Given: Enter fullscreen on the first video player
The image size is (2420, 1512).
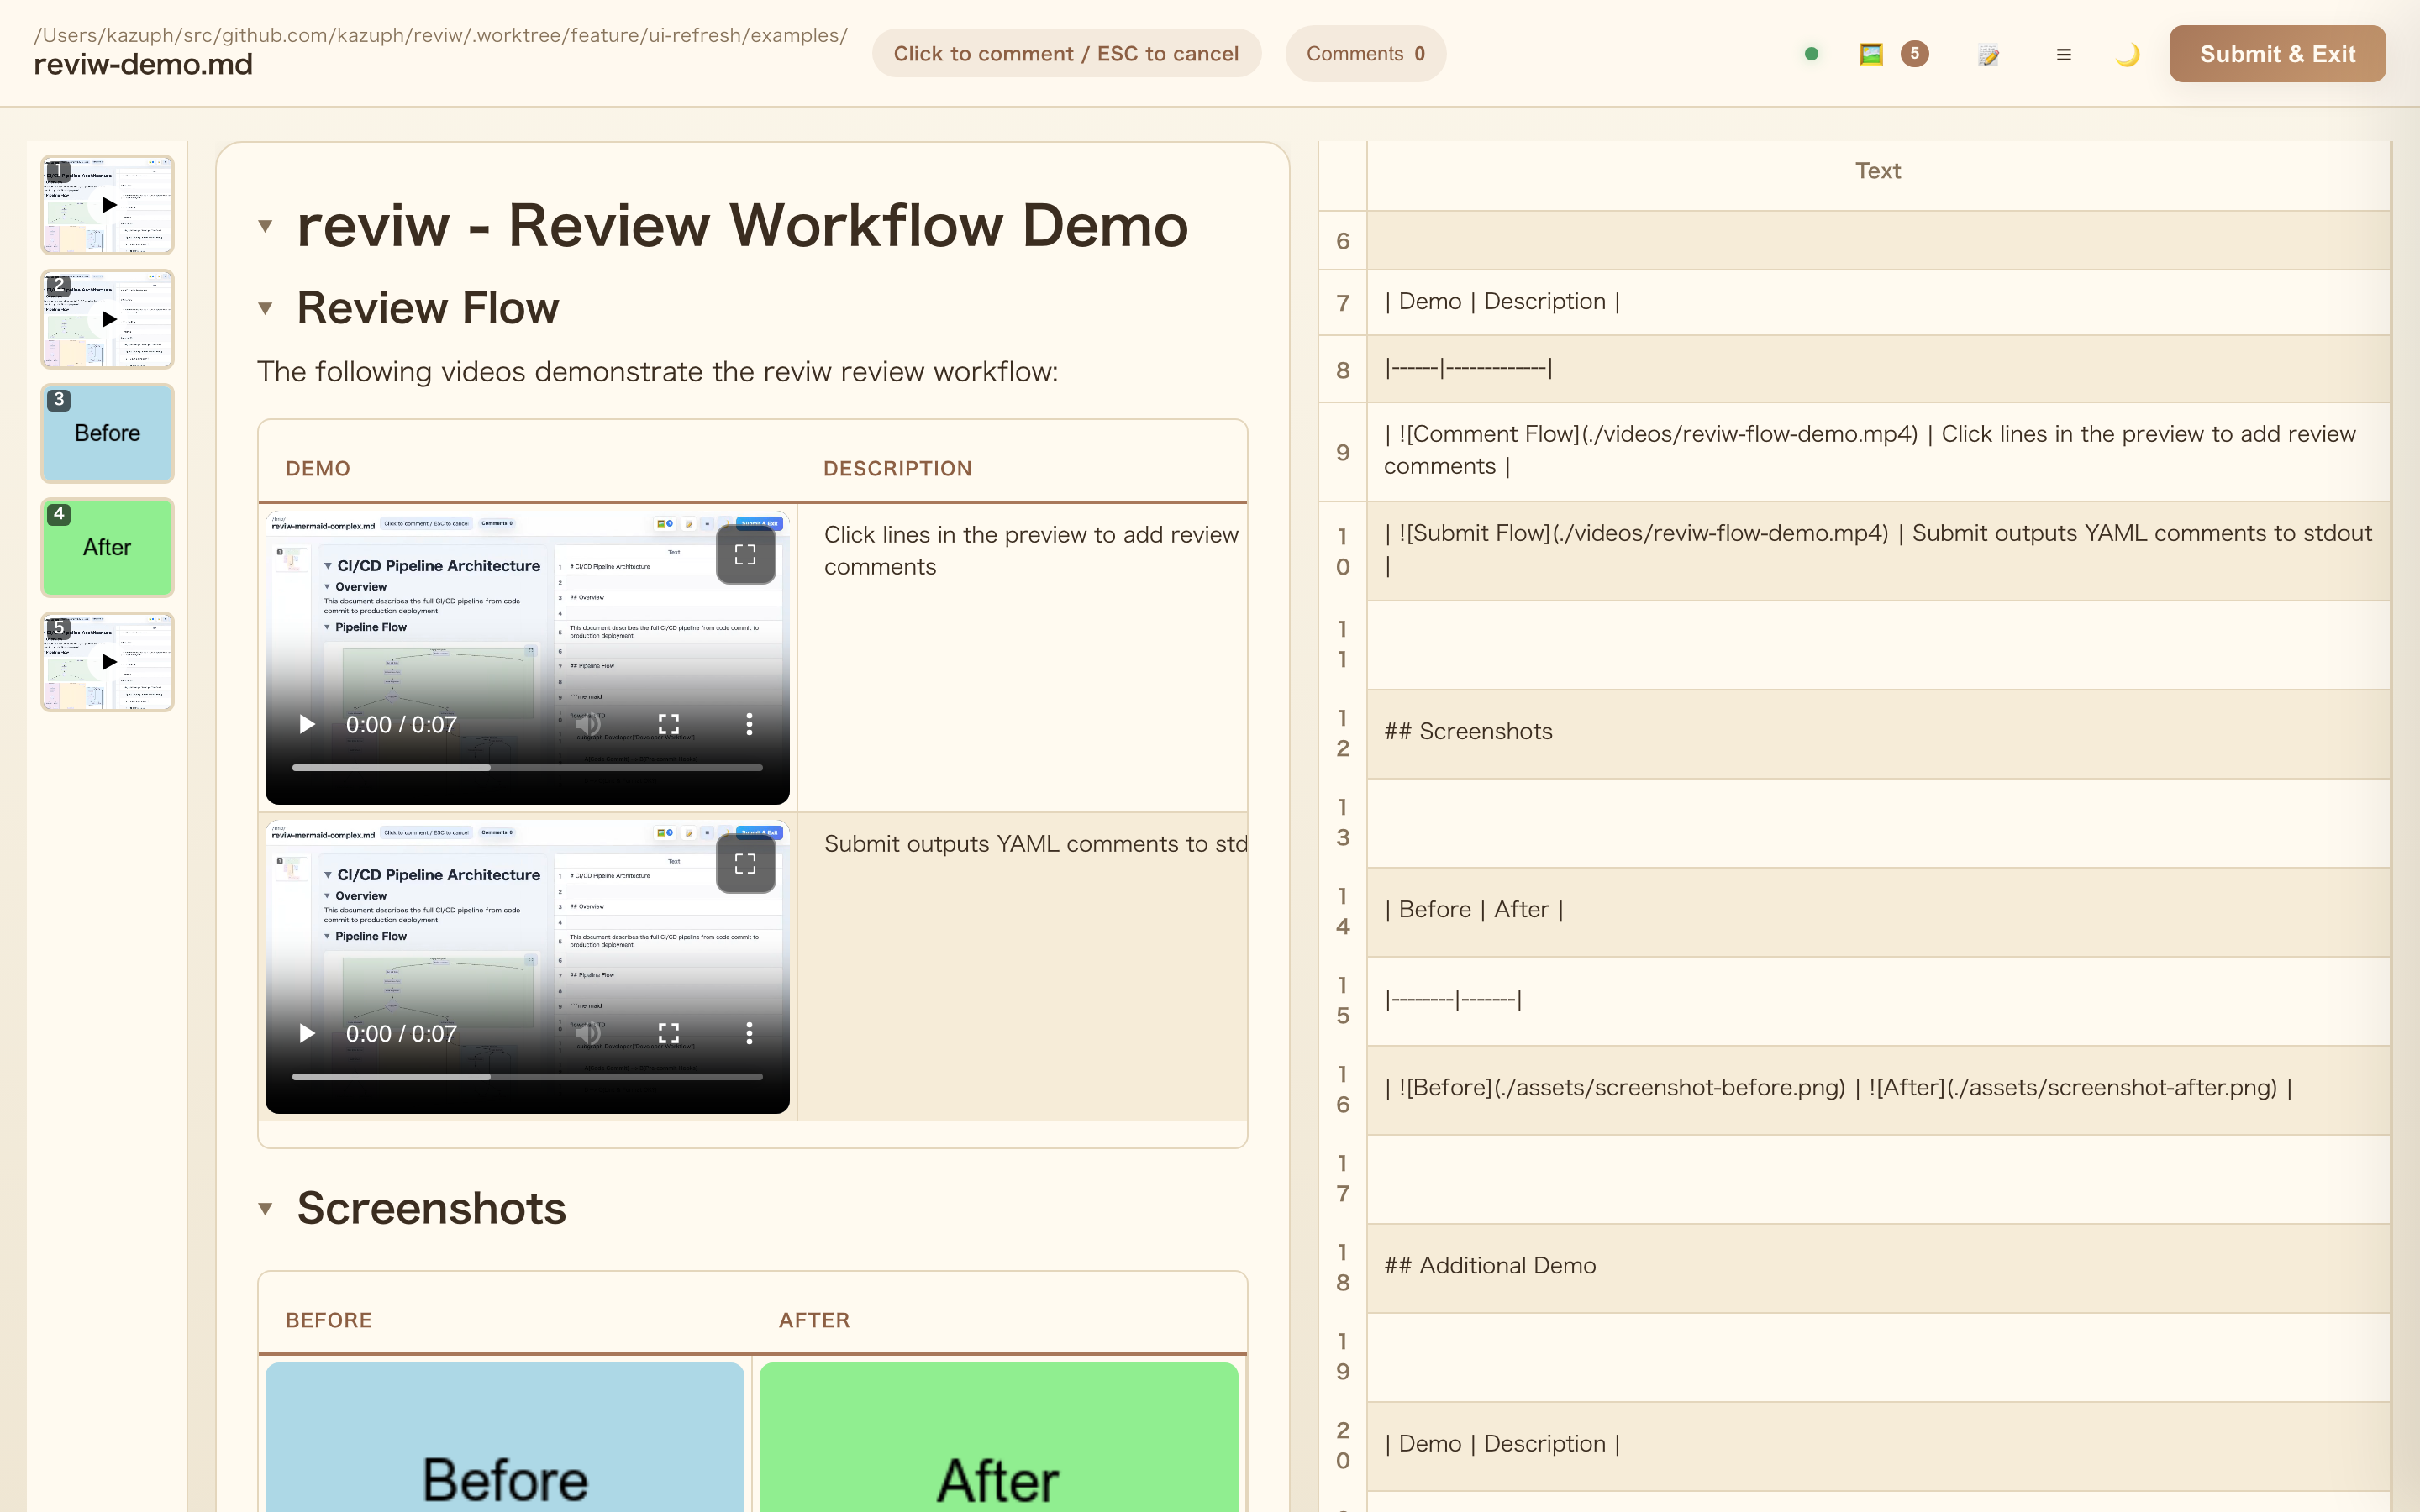Looking at the screenshot, I should [x=669, y=724].
